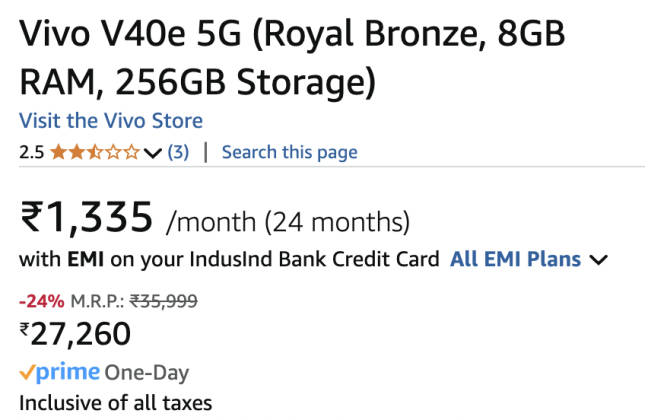
Task: Click the last empty star icon
Action: pyautogui.click(x=133, y=153)
